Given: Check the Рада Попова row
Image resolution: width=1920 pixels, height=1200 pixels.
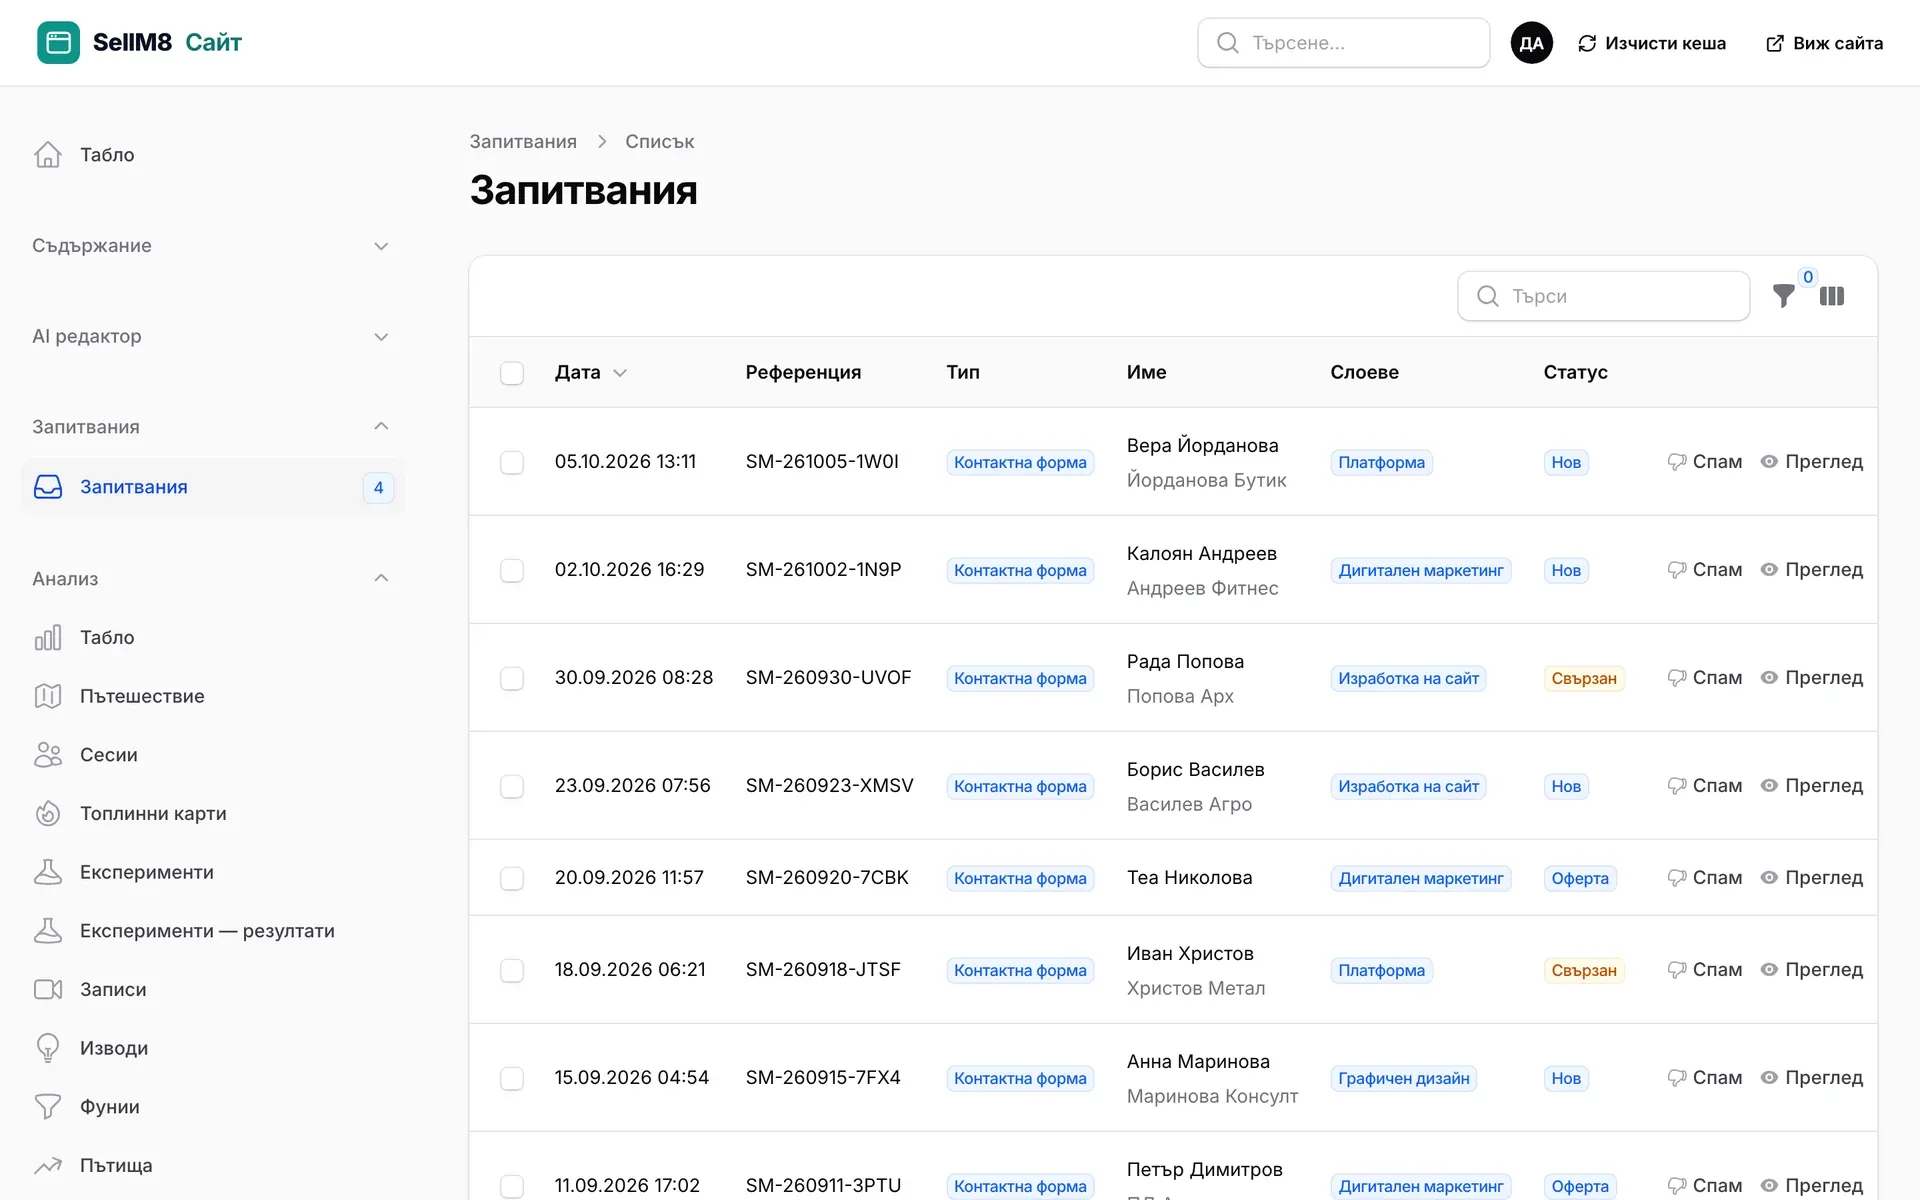Looking at the screenshot, I should coord(512,678).
